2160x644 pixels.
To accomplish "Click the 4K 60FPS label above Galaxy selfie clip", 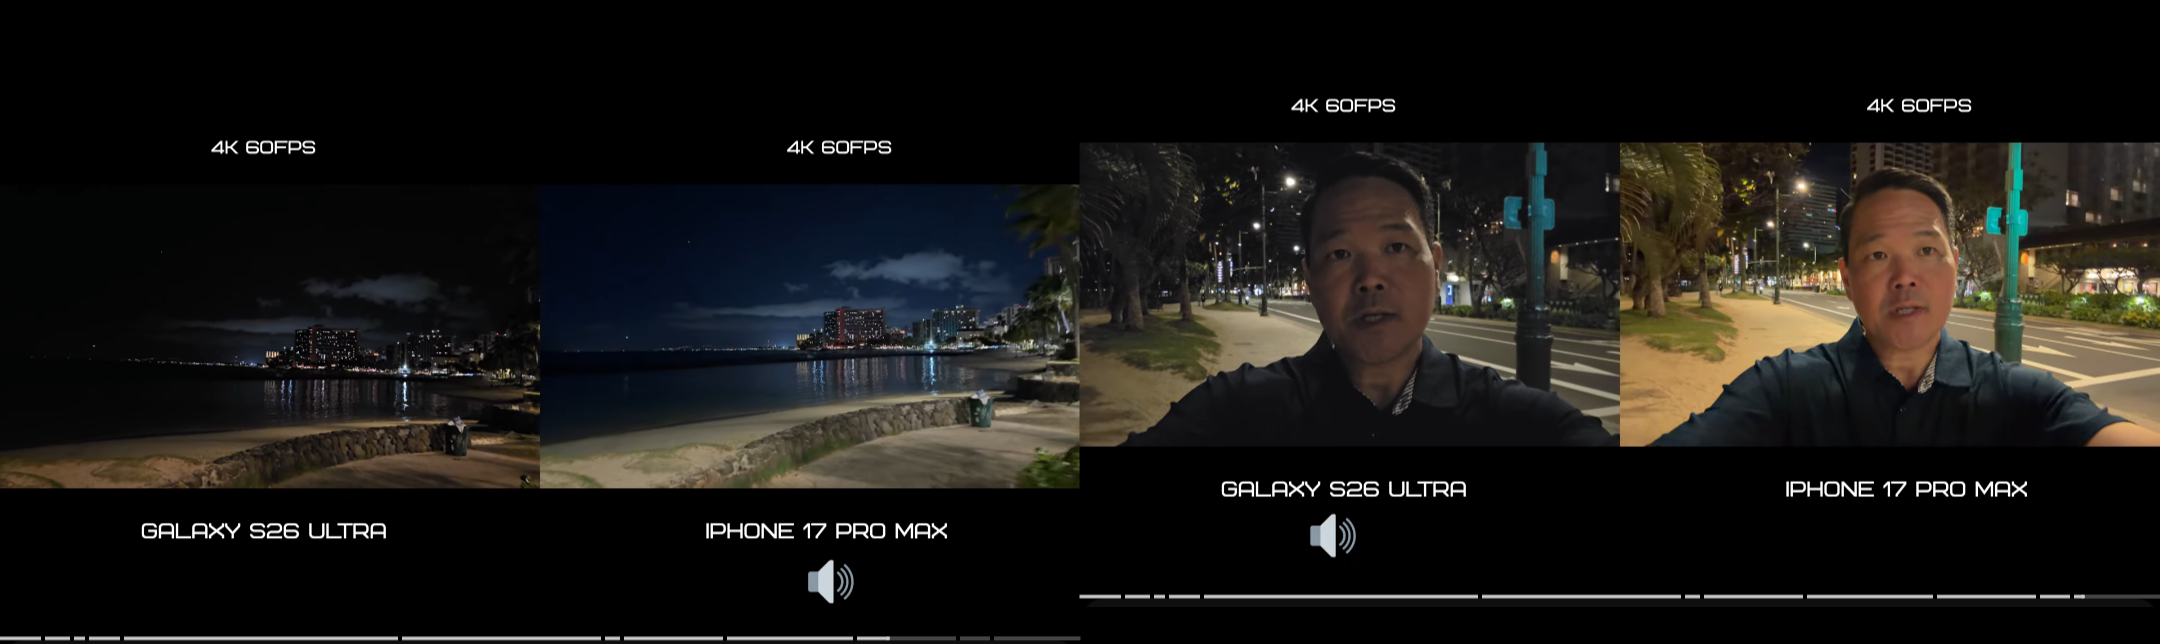I will [1343, 105].
